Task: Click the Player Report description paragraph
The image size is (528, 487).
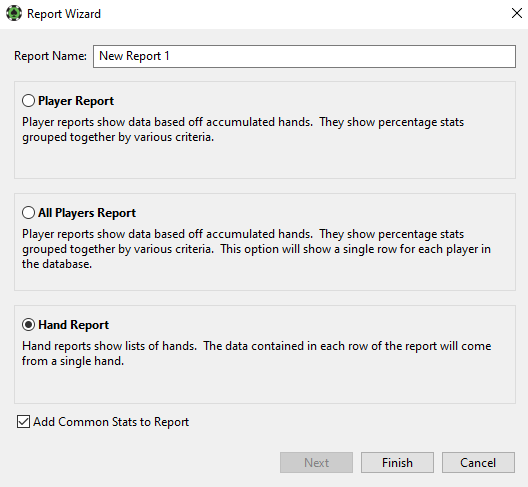Action: point(243,129)
